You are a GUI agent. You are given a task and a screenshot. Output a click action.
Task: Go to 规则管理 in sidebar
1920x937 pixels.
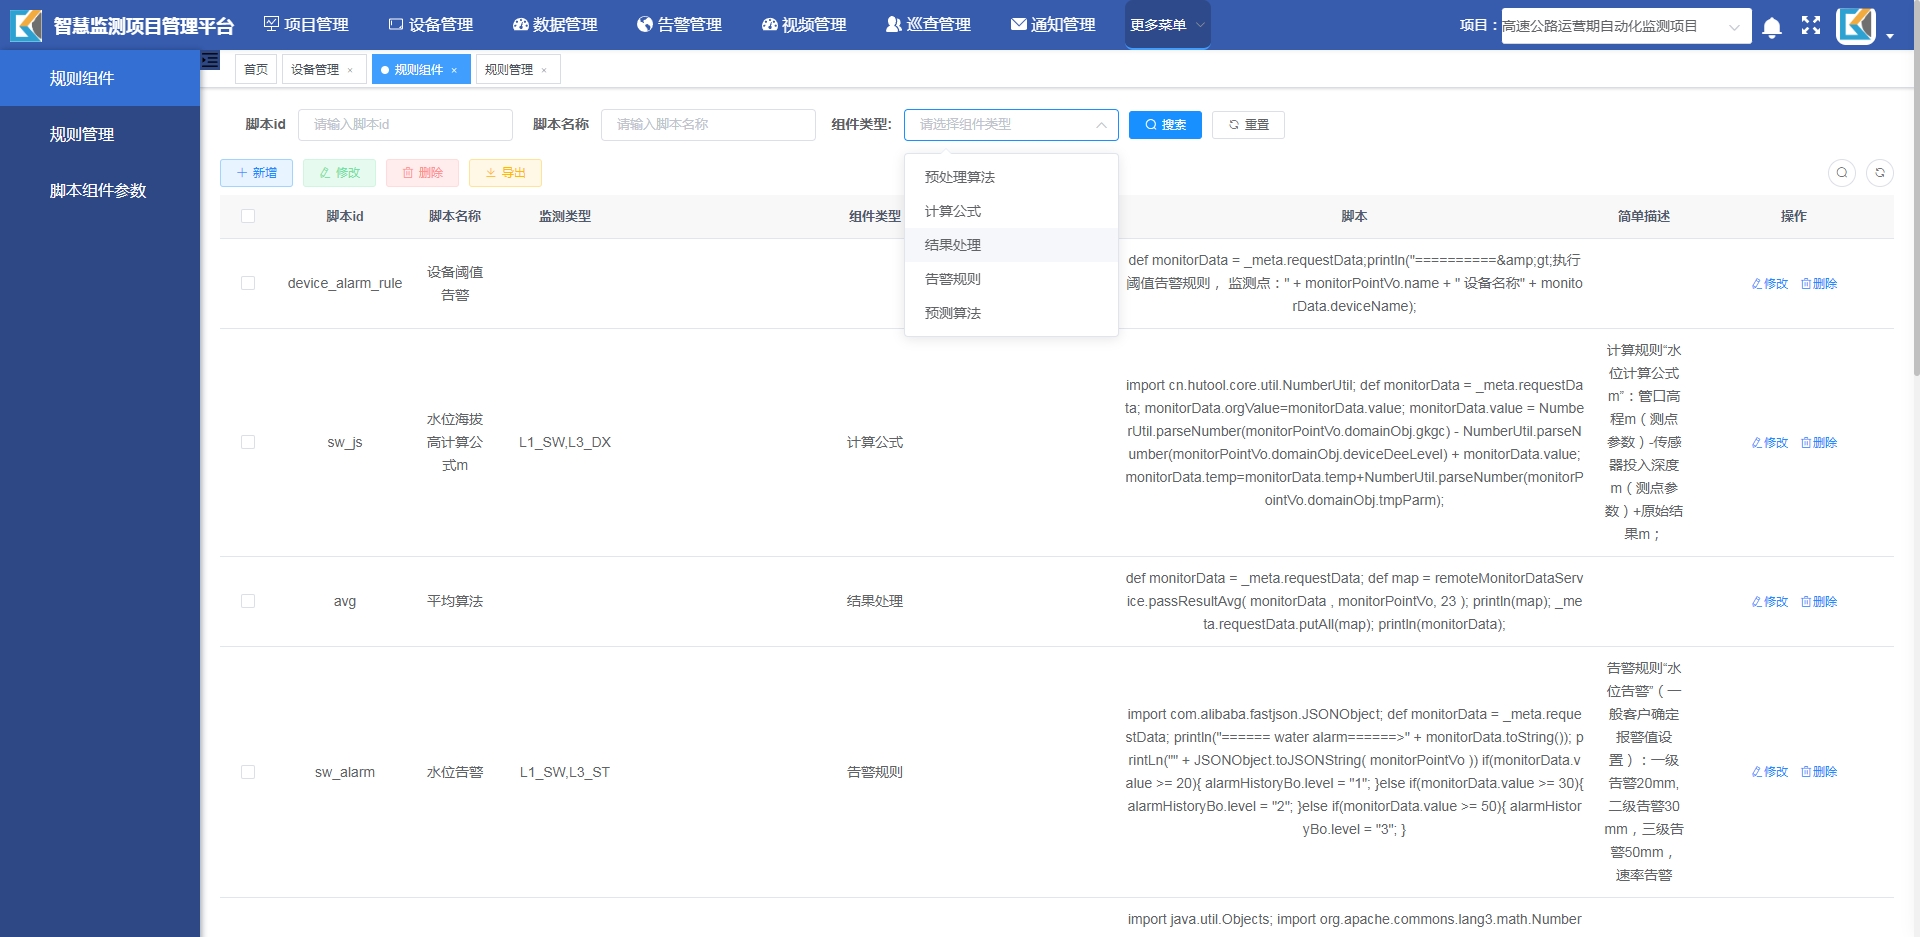82,134
